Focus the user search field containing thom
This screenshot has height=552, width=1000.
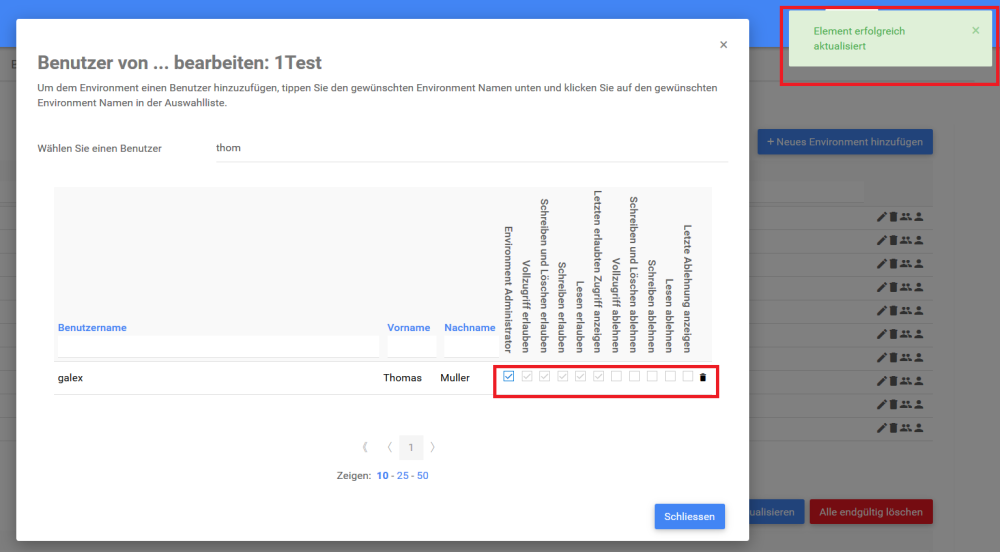tap(470, 148)
